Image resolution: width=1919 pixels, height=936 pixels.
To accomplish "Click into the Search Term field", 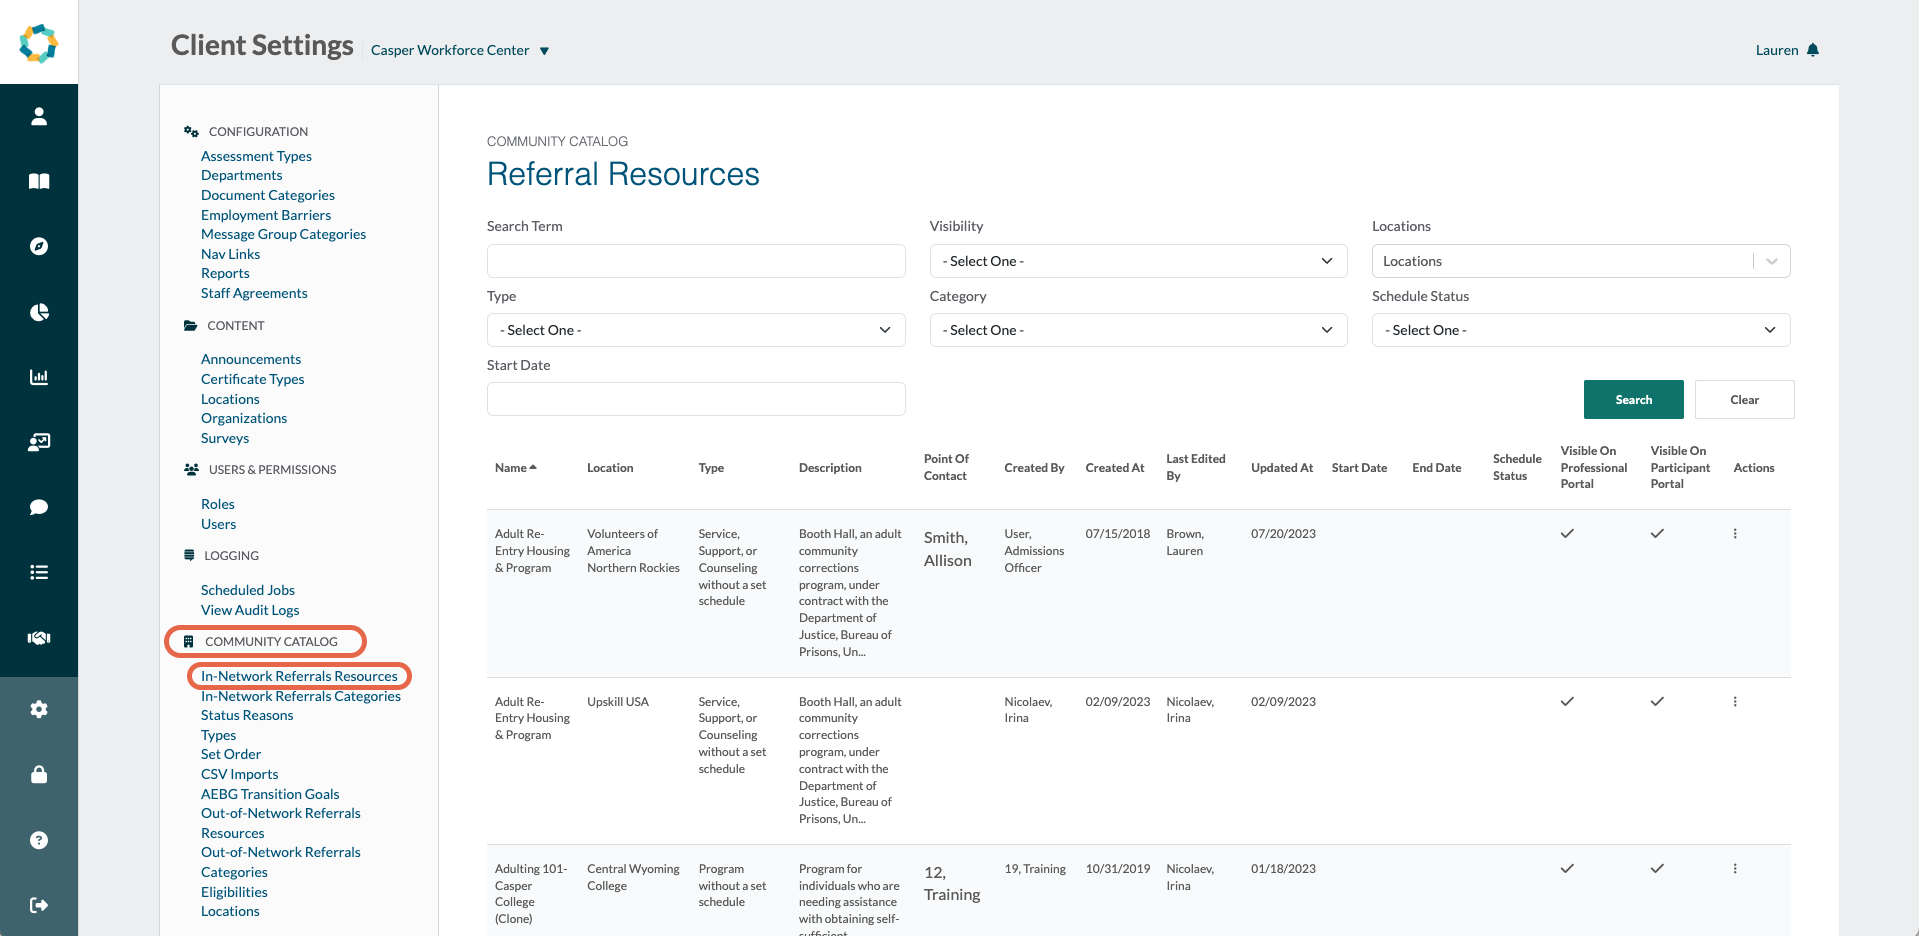I will [x=695, y=261].
